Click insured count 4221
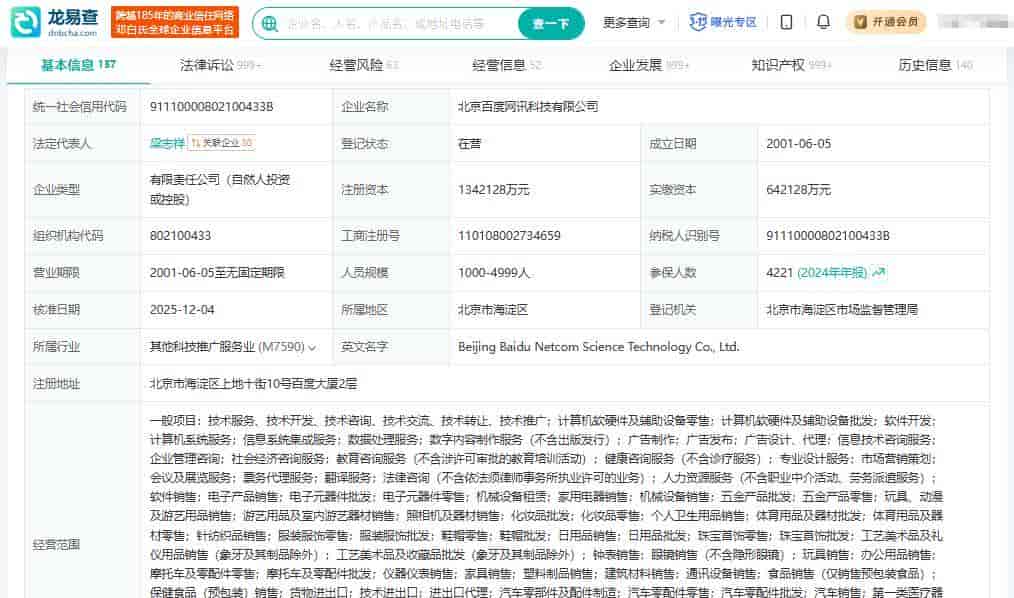The height and width of the screenshot is (598, 1014). 779,273
